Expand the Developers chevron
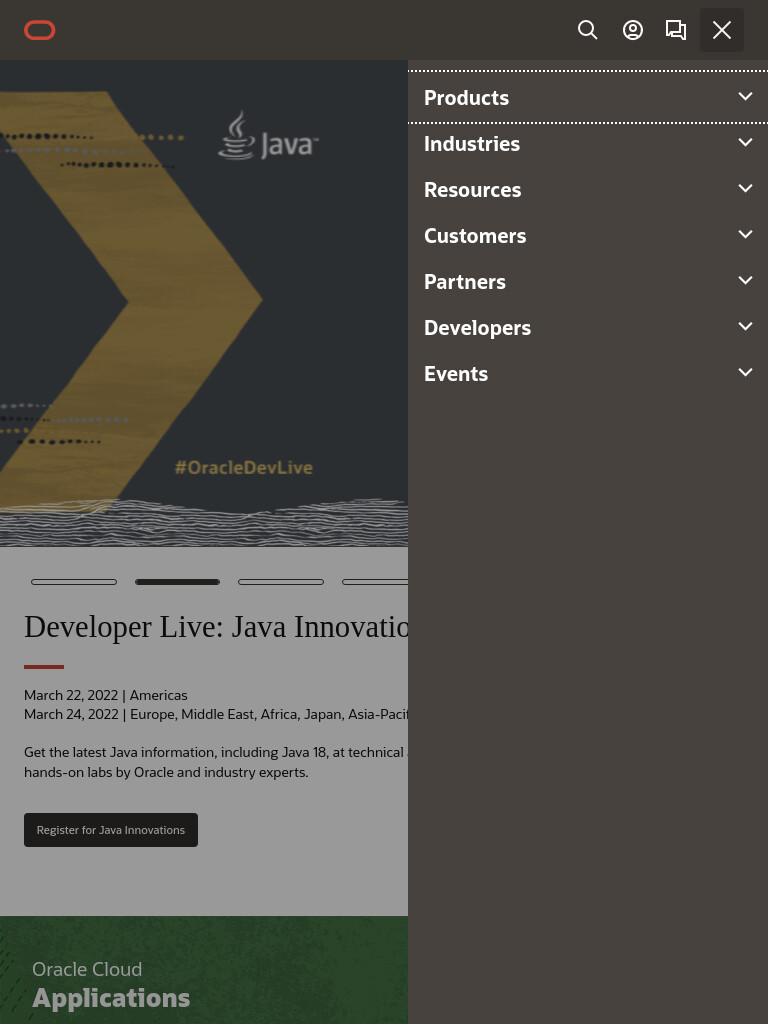This screenshot has height=1024, width=768. point(745,326)
